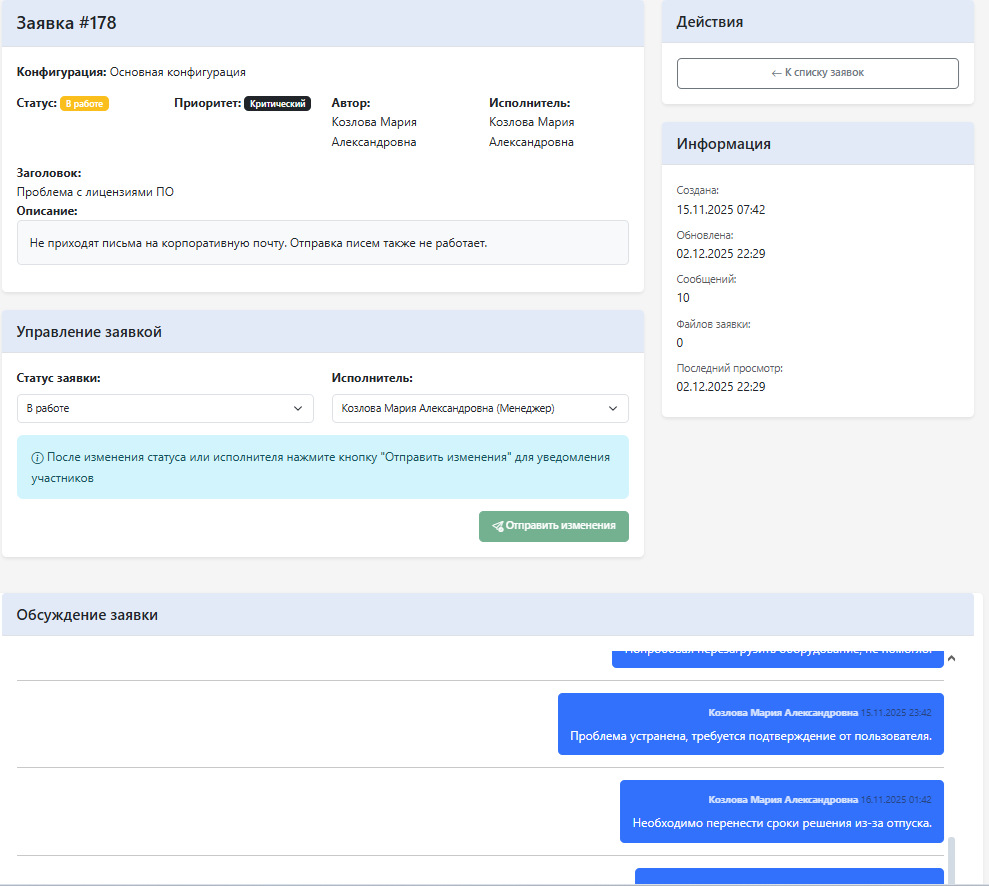Select the "Необходимо перенести сроки" message bubble
This screenshot has height=886, width=989.
point(781,823)
